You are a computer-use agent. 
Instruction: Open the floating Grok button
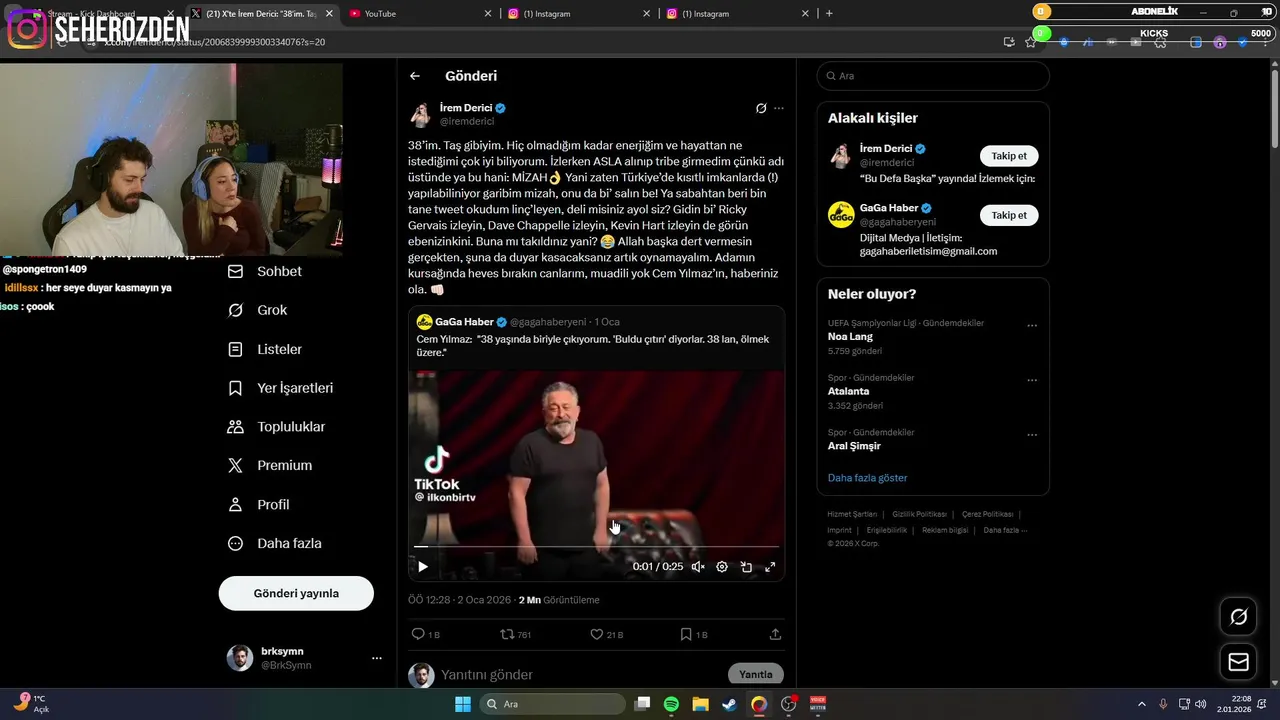1238,617
